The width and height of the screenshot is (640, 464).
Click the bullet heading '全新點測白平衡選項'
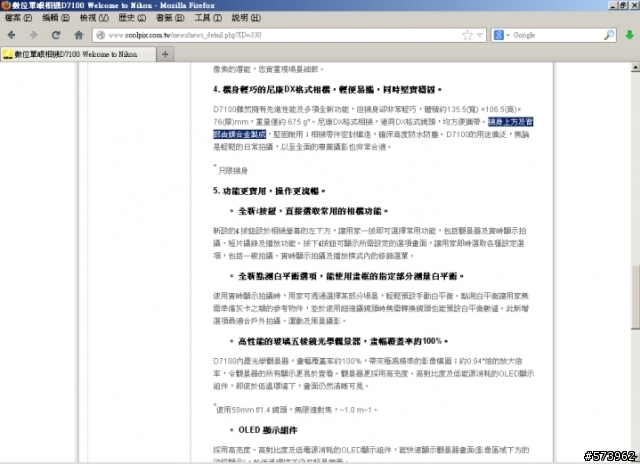point(351,276)
